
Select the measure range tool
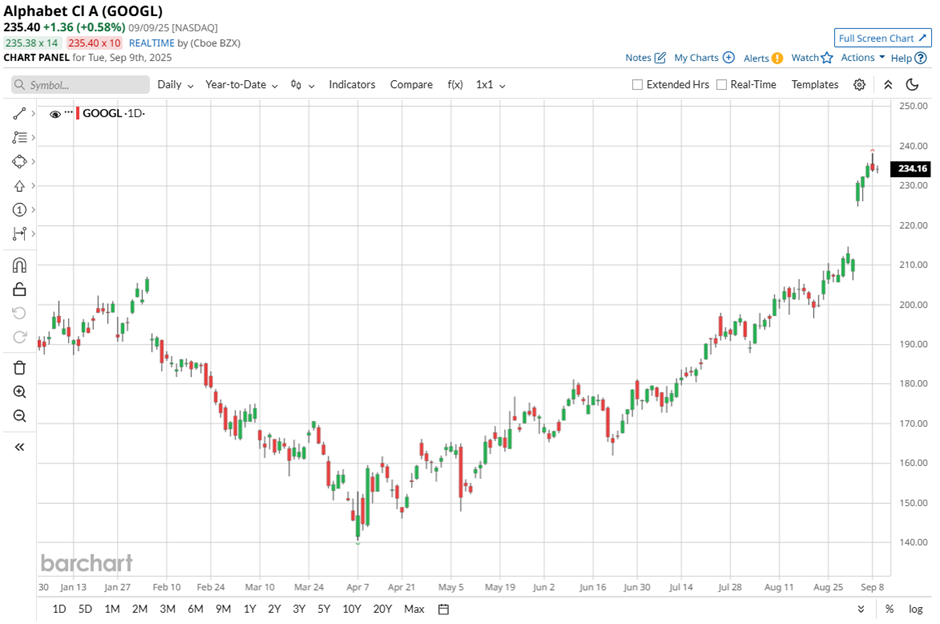[19, 234]
